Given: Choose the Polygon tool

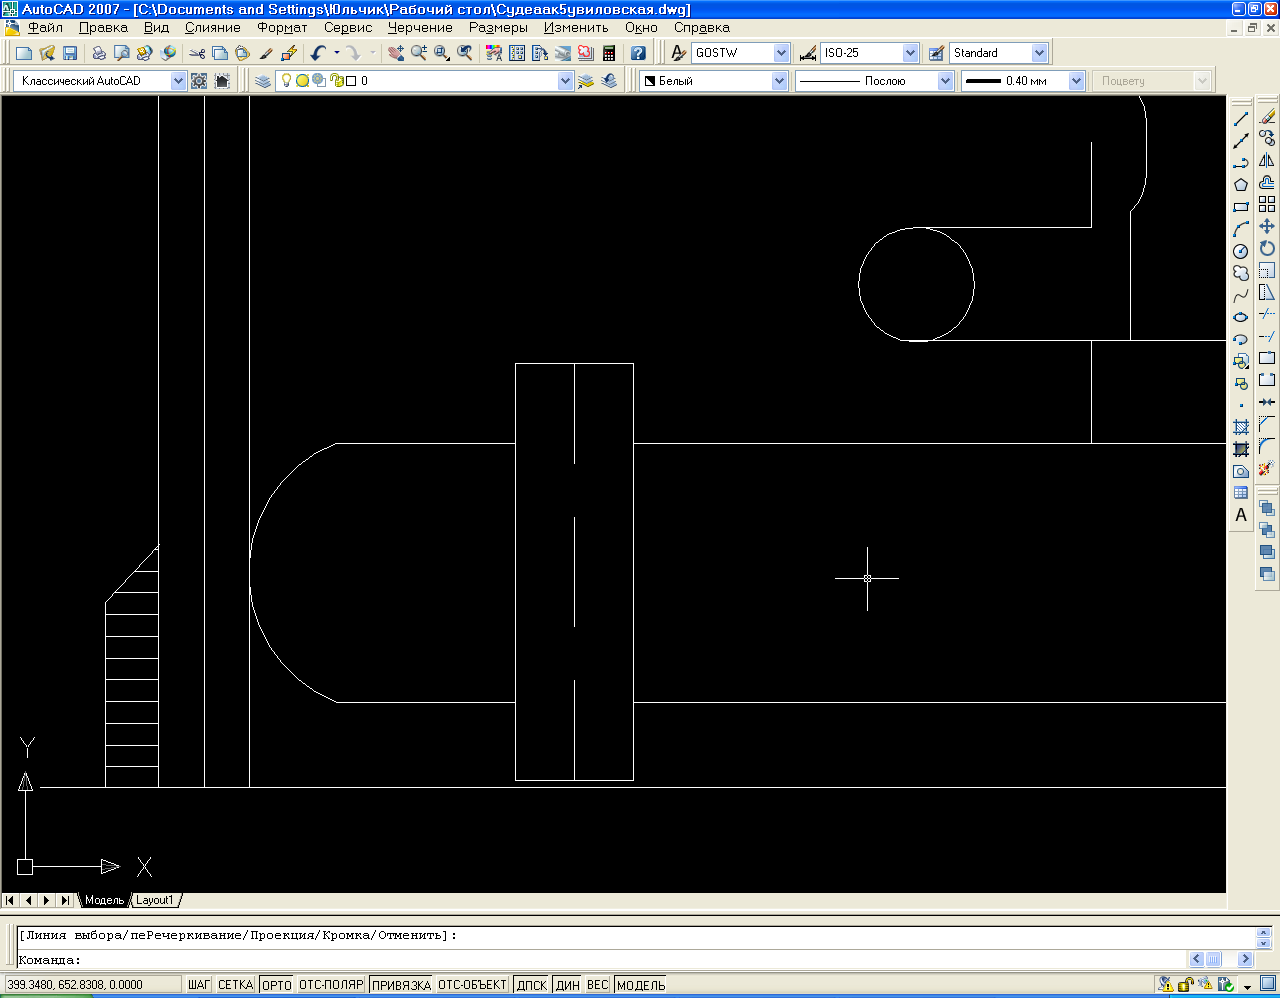Looking at the screenshot, I should pos(1241,185).
